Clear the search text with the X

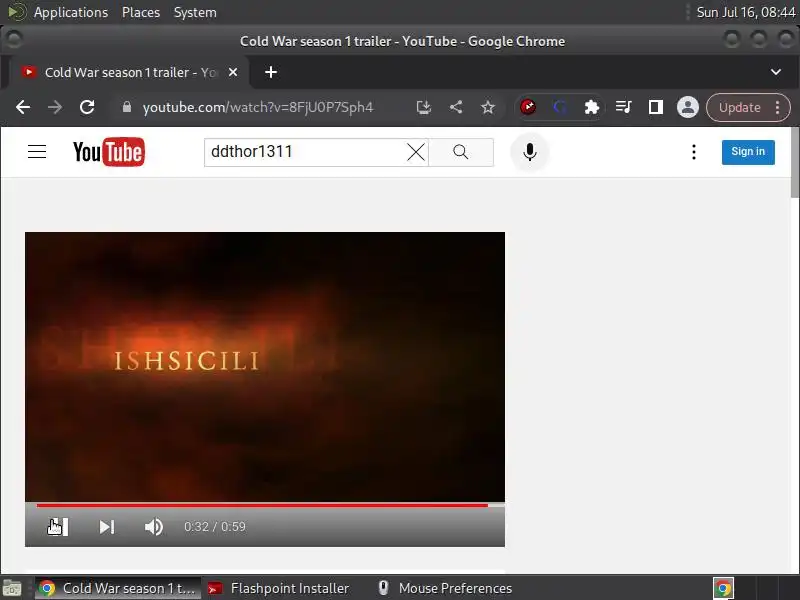(416, 152)
